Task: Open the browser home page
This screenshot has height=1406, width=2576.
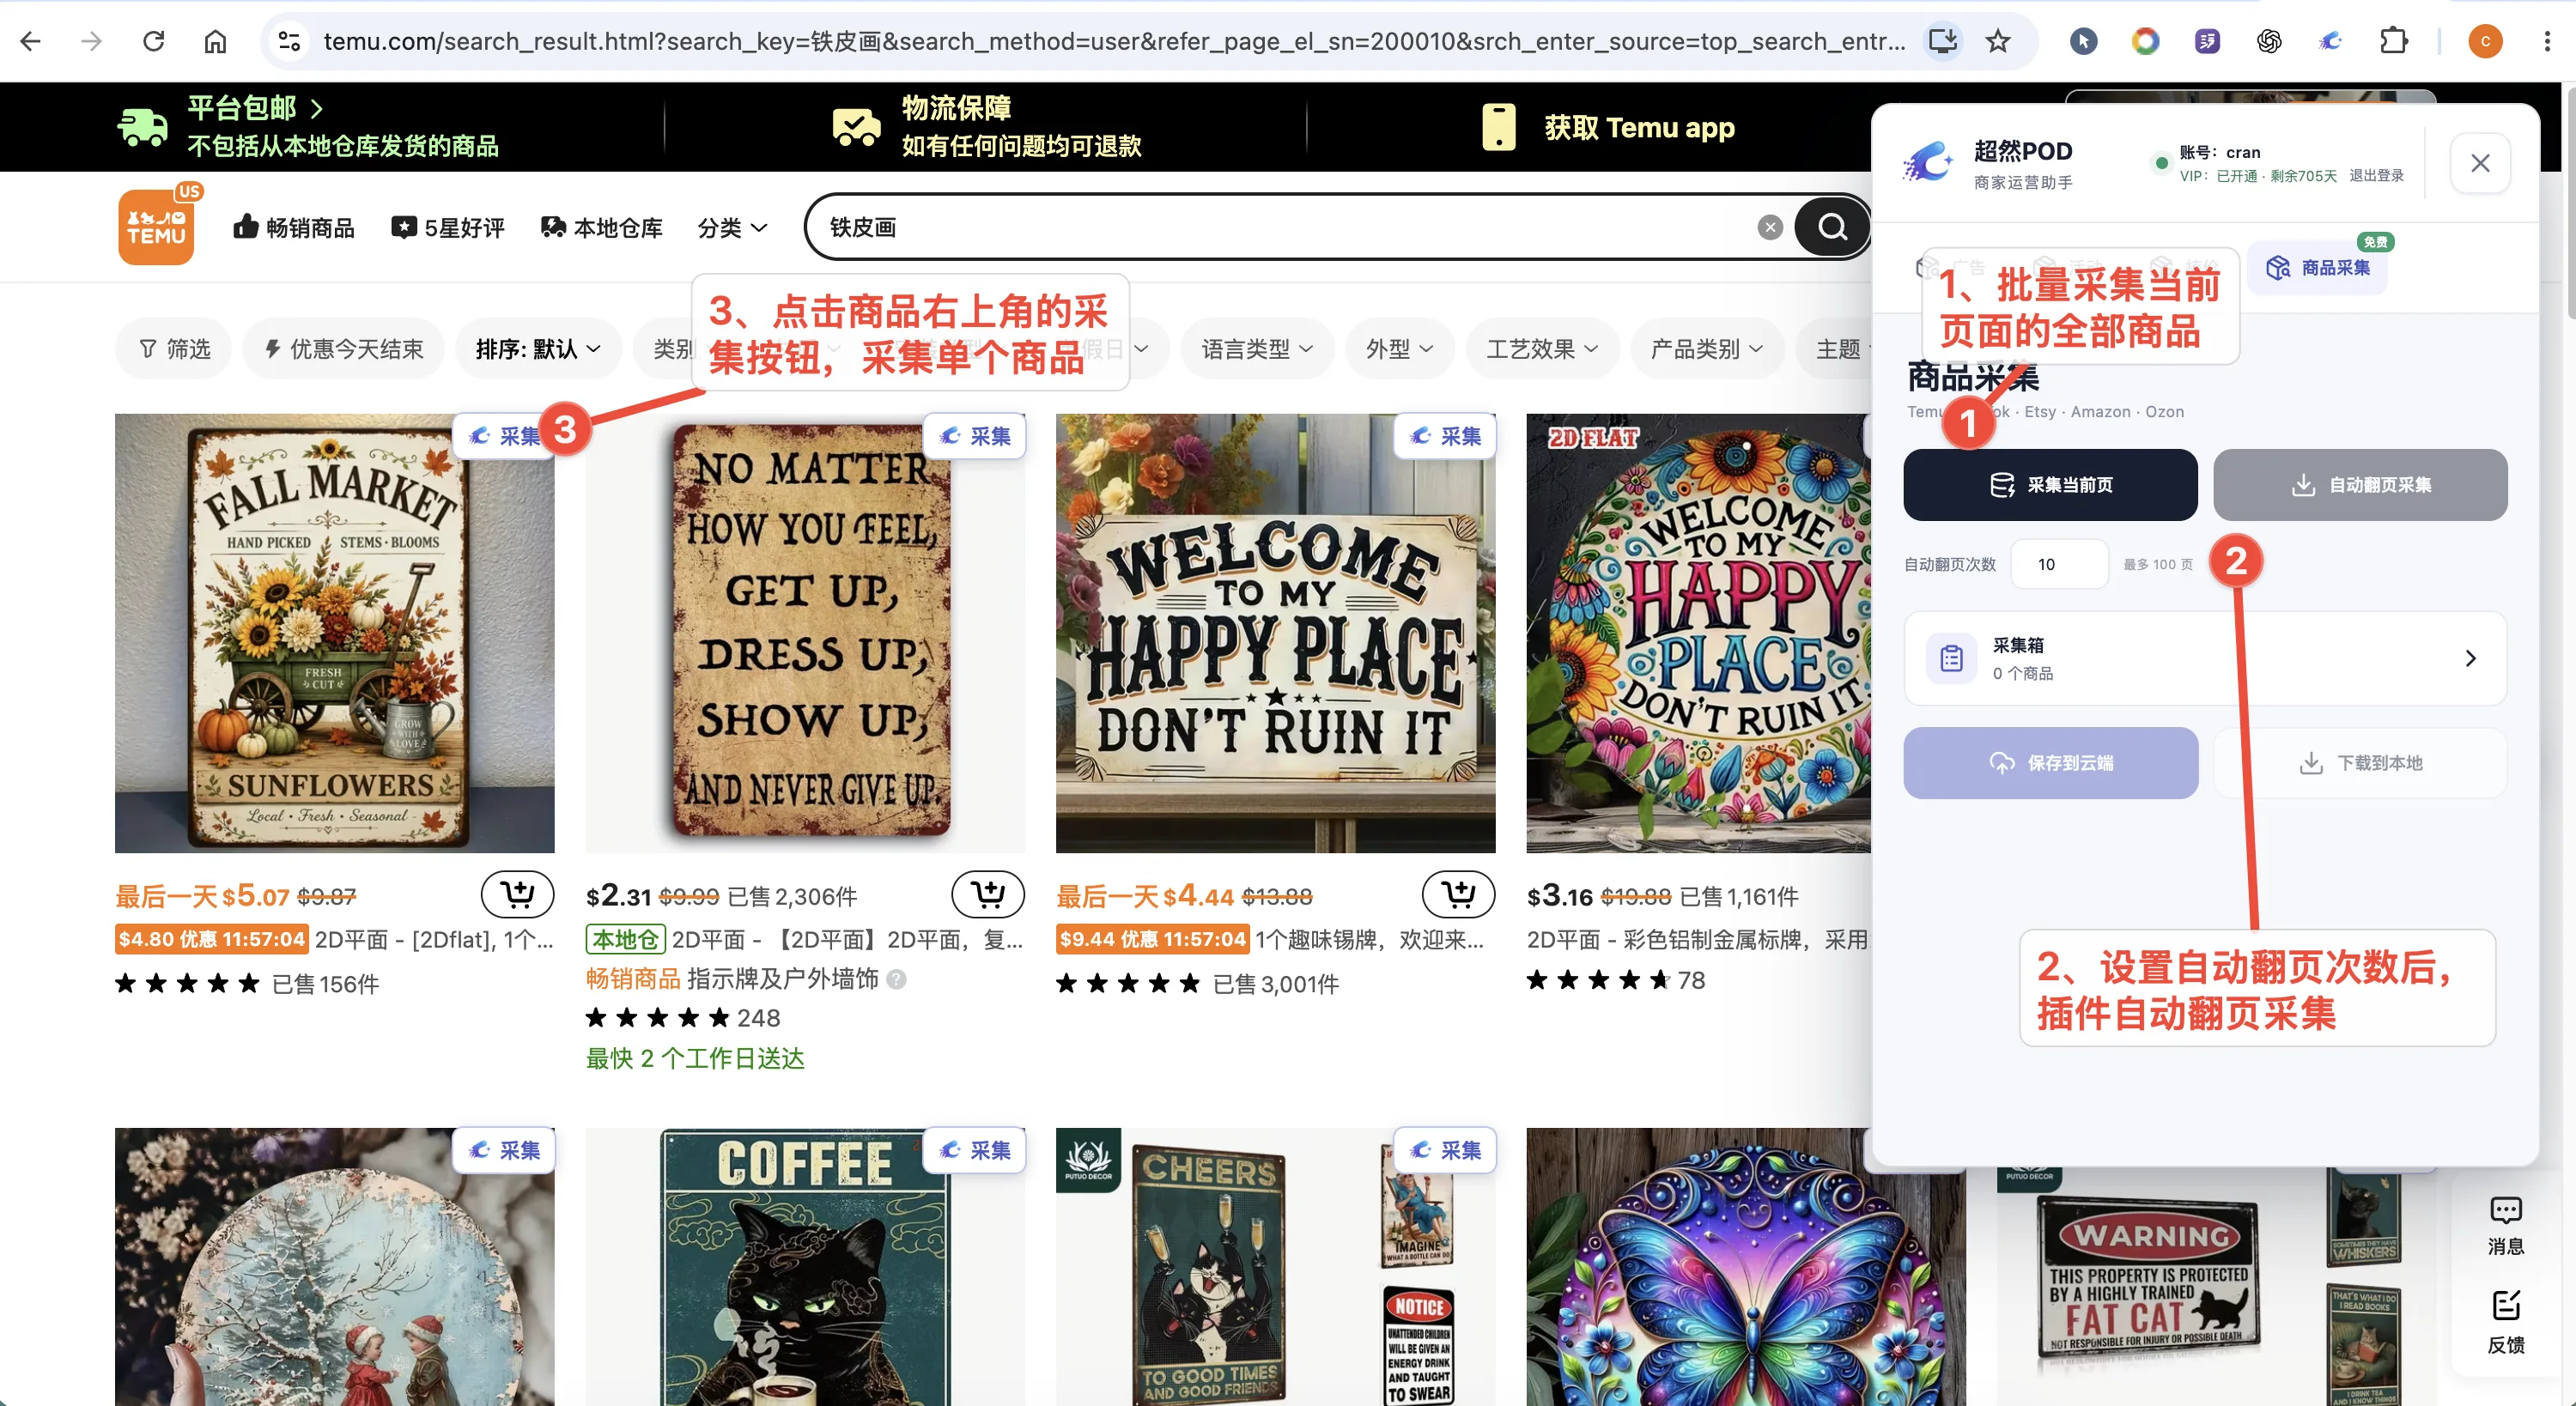Action: [x=215, y=41]
